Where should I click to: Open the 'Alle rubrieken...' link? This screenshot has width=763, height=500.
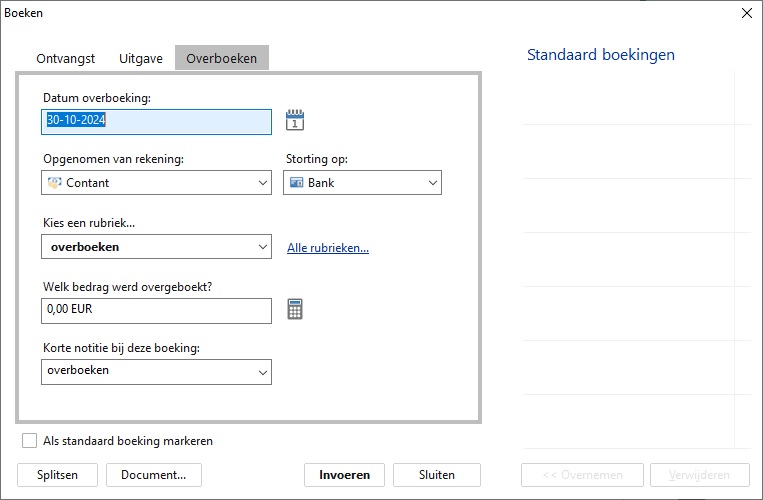click(328, 248)
